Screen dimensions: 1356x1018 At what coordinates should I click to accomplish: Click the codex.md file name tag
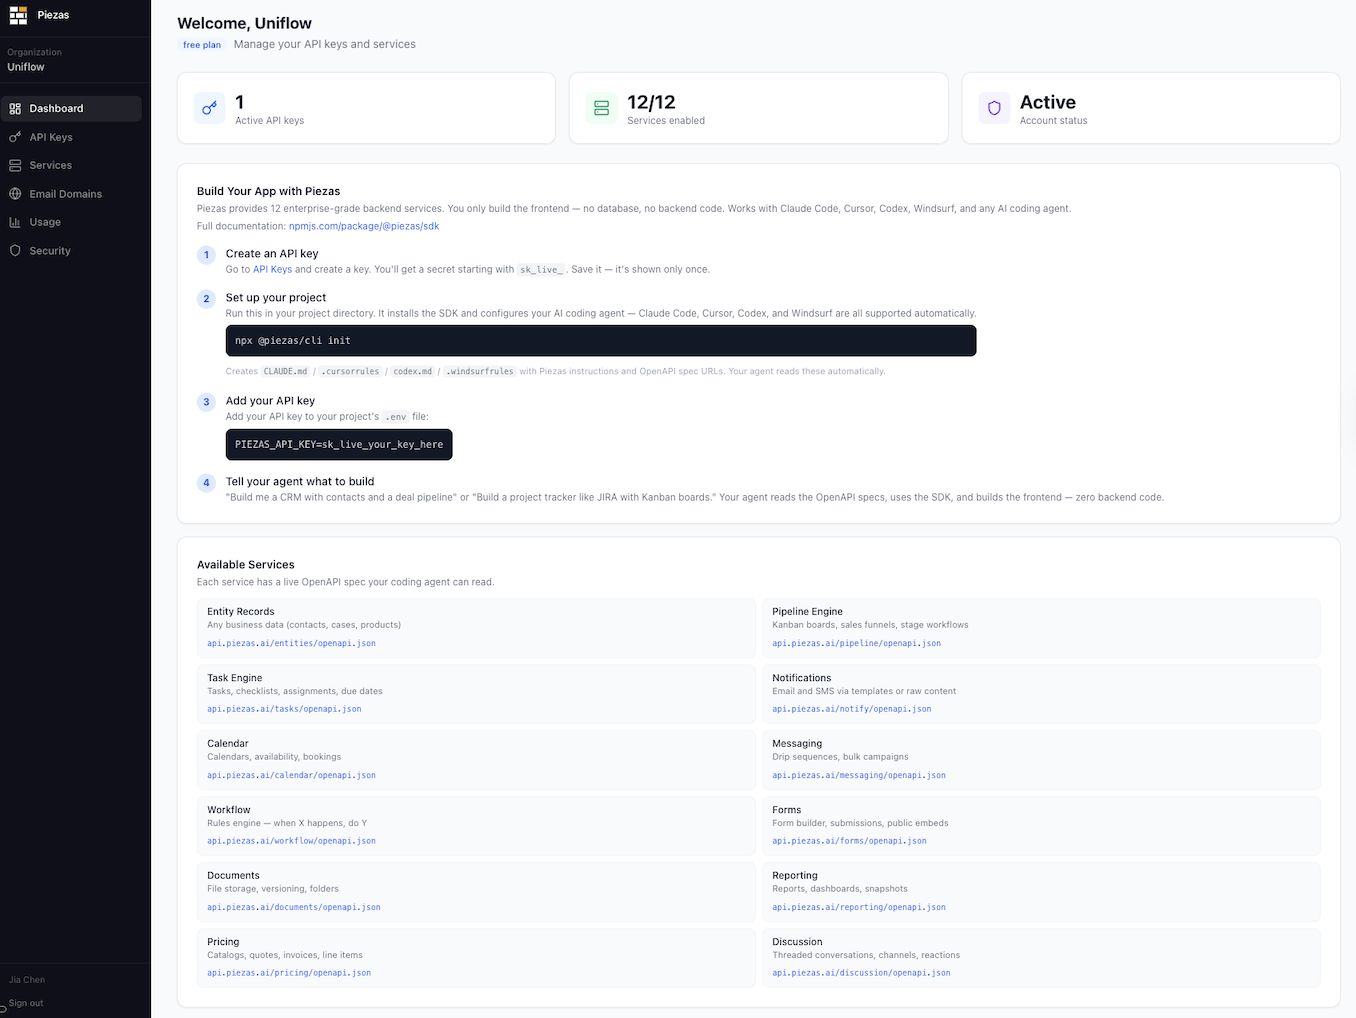click(x=413, y=371)
